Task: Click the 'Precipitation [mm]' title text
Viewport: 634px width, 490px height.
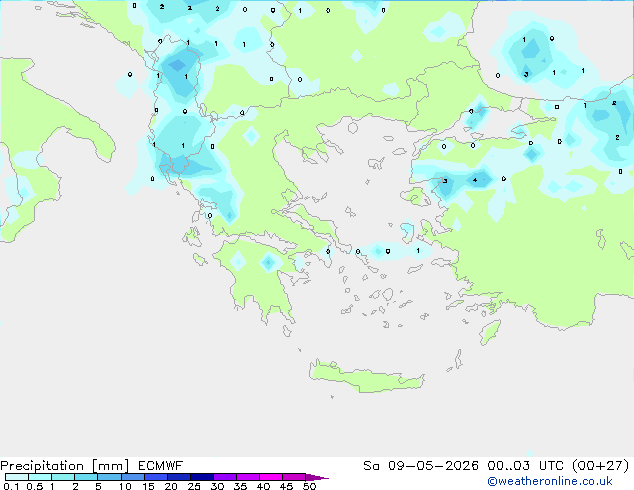Action: tap(65, 466)
